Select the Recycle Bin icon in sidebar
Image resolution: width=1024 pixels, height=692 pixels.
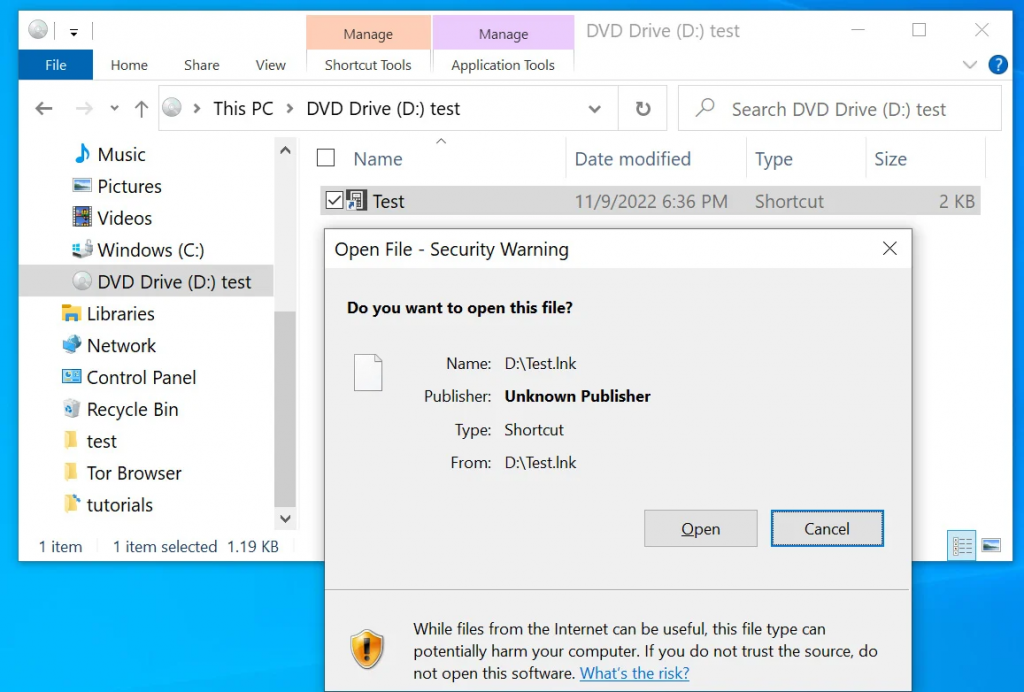point(71,409)
